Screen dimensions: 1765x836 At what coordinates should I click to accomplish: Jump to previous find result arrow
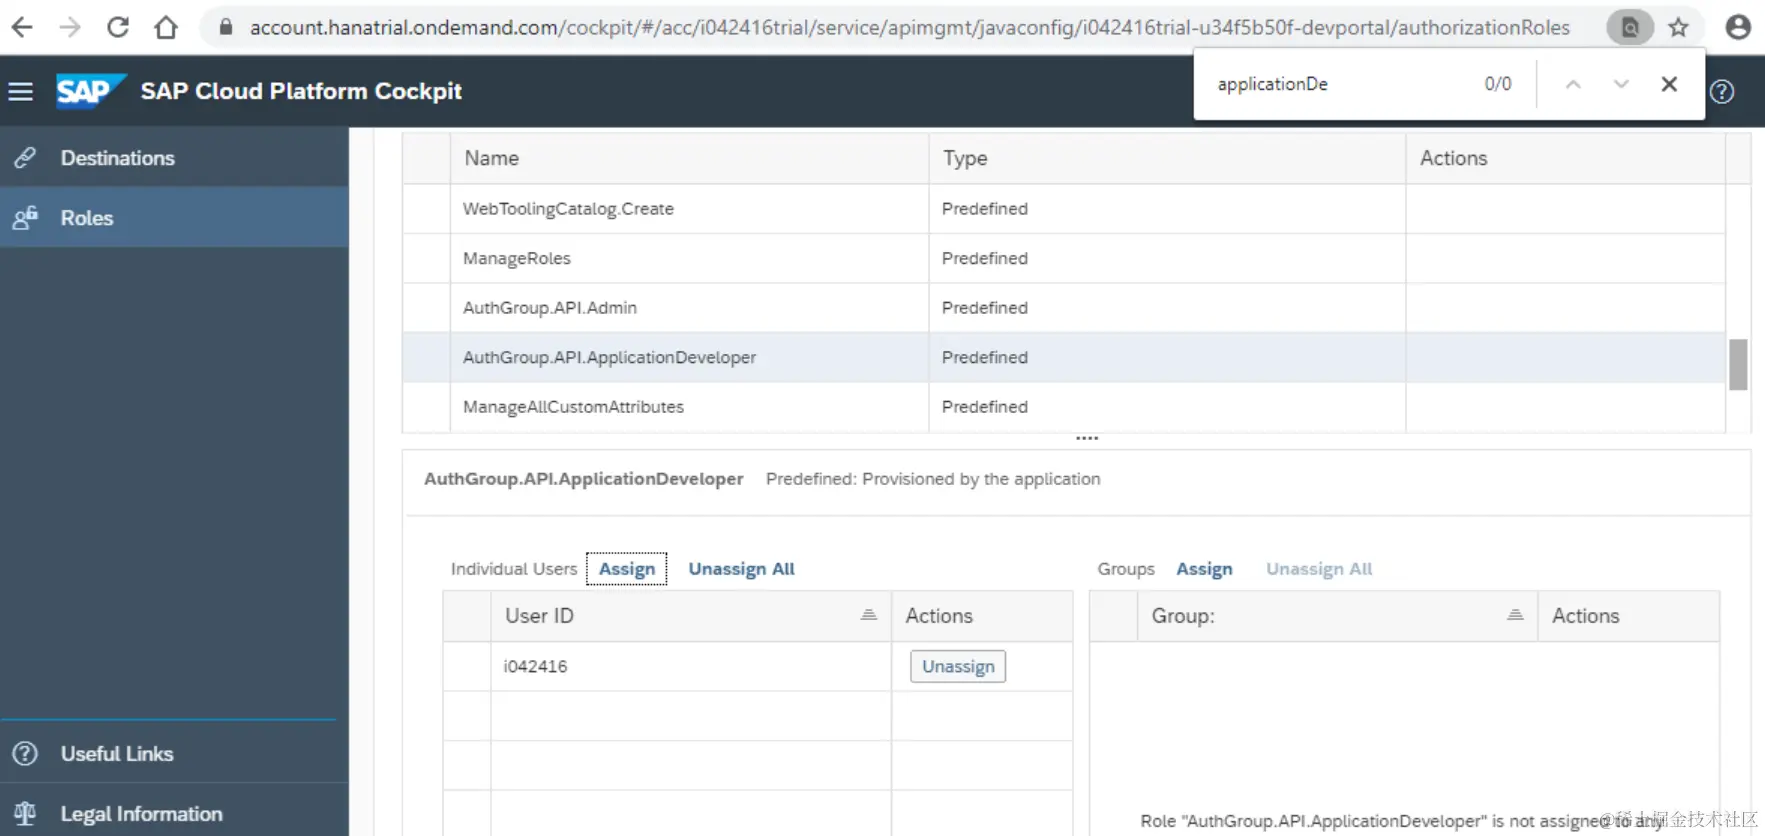(1573, 84)
